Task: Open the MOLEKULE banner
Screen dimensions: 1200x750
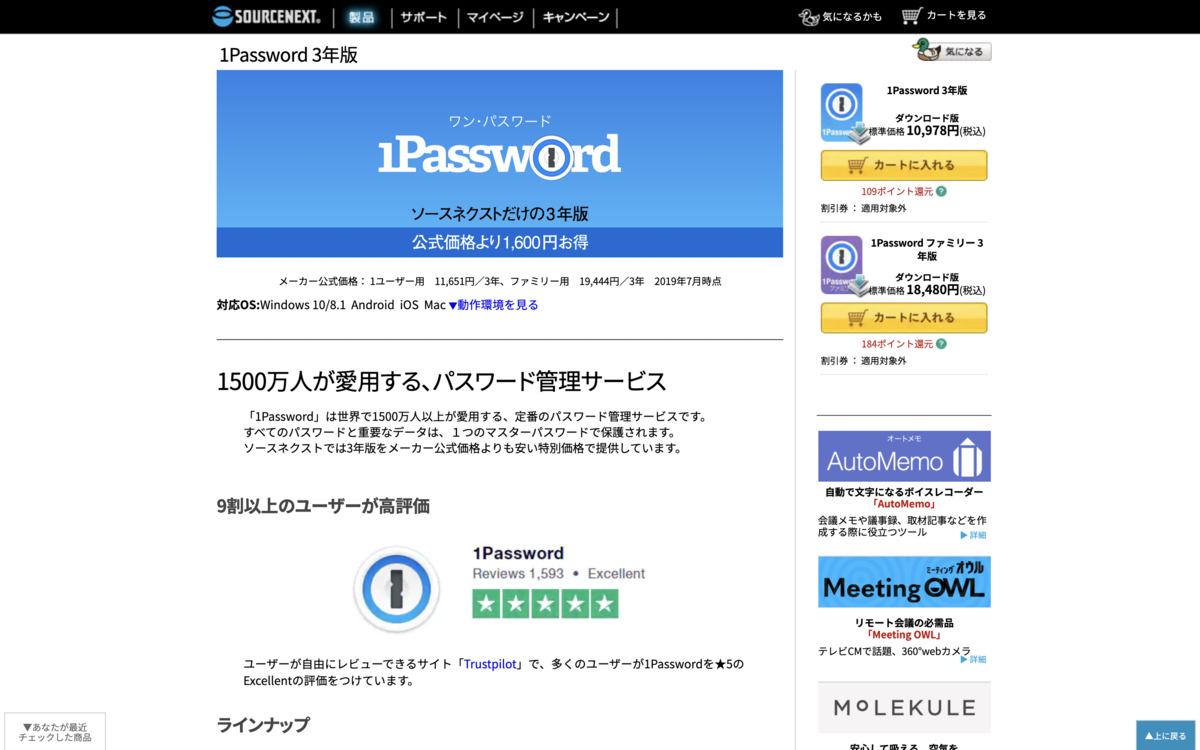Action: coord(904,708)
